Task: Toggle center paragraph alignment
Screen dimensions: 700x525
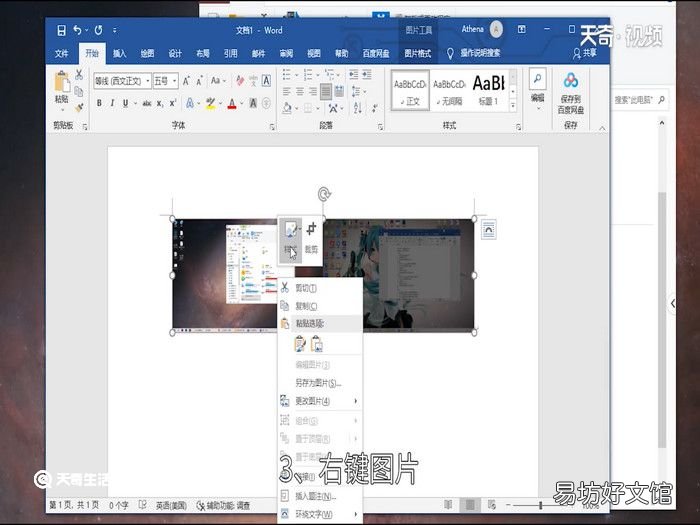Action: 300,92
